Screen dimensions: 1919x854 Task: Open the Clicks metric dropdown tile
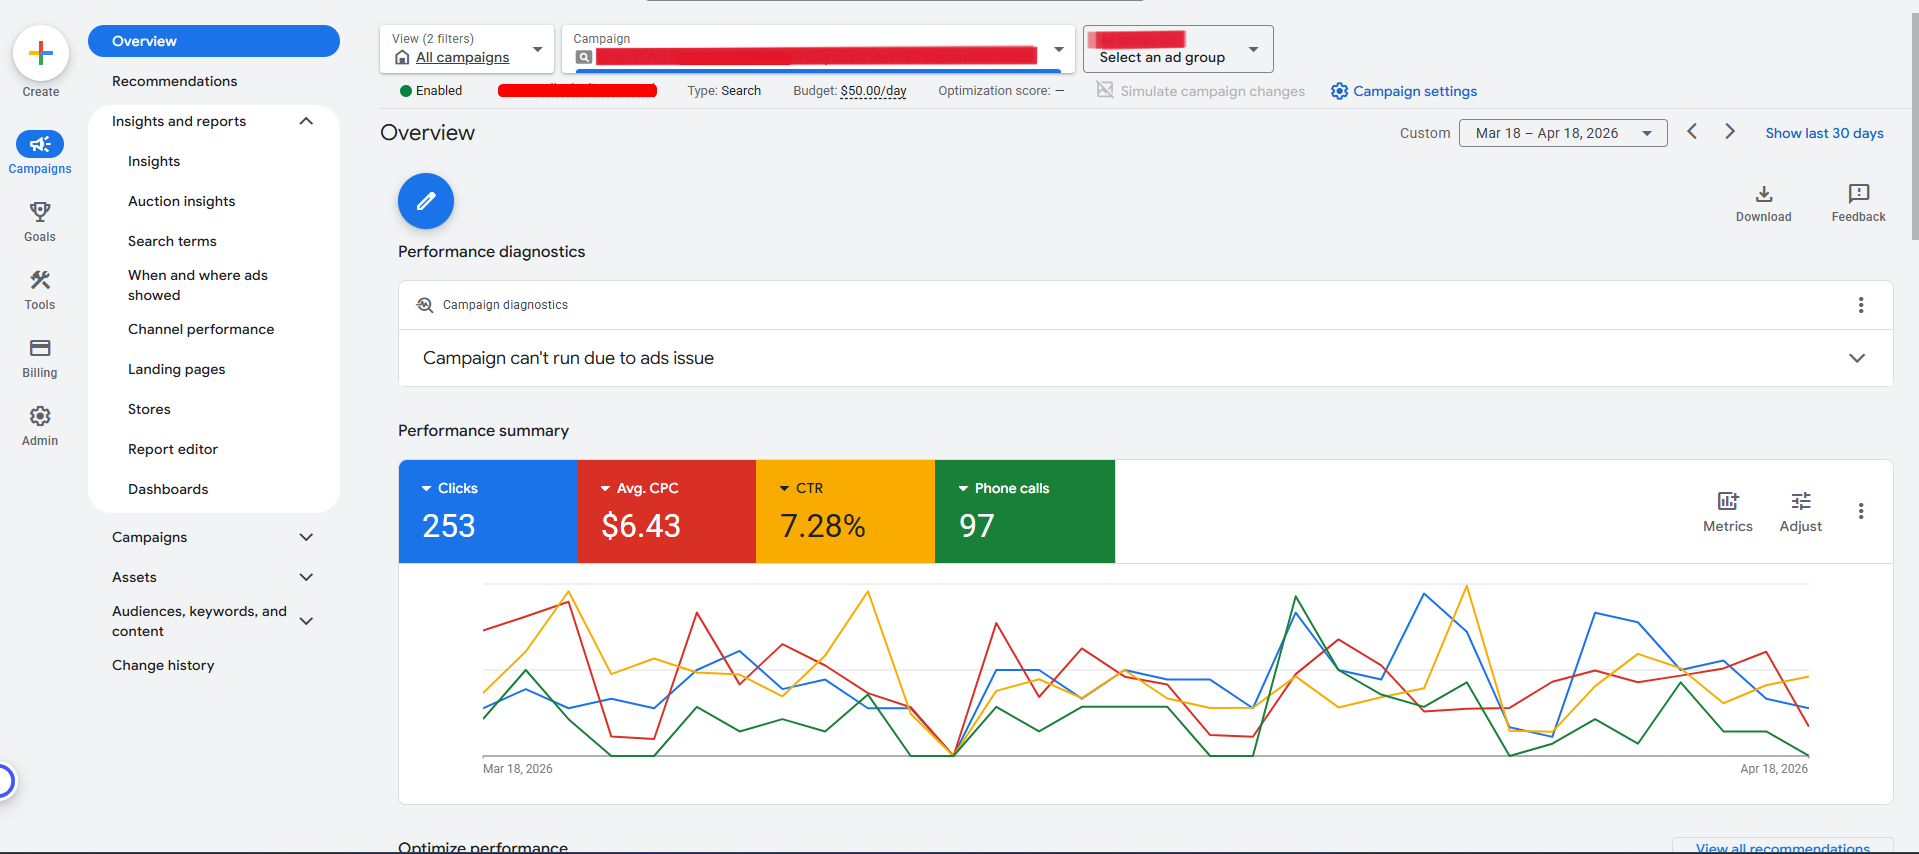click(488, 511)
